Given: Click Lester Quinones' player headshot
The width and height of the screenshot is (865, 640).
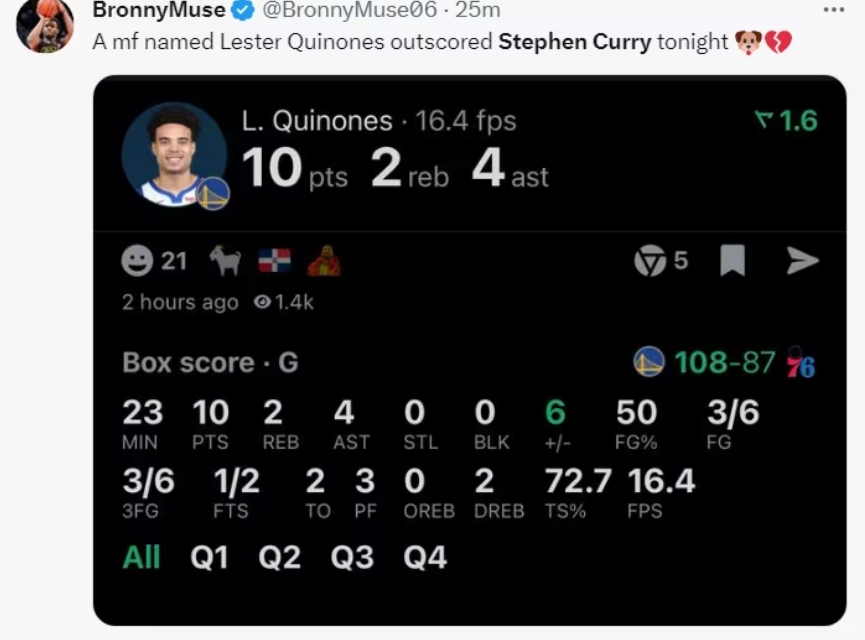Looking at the screenshot, I should [173, 155].
